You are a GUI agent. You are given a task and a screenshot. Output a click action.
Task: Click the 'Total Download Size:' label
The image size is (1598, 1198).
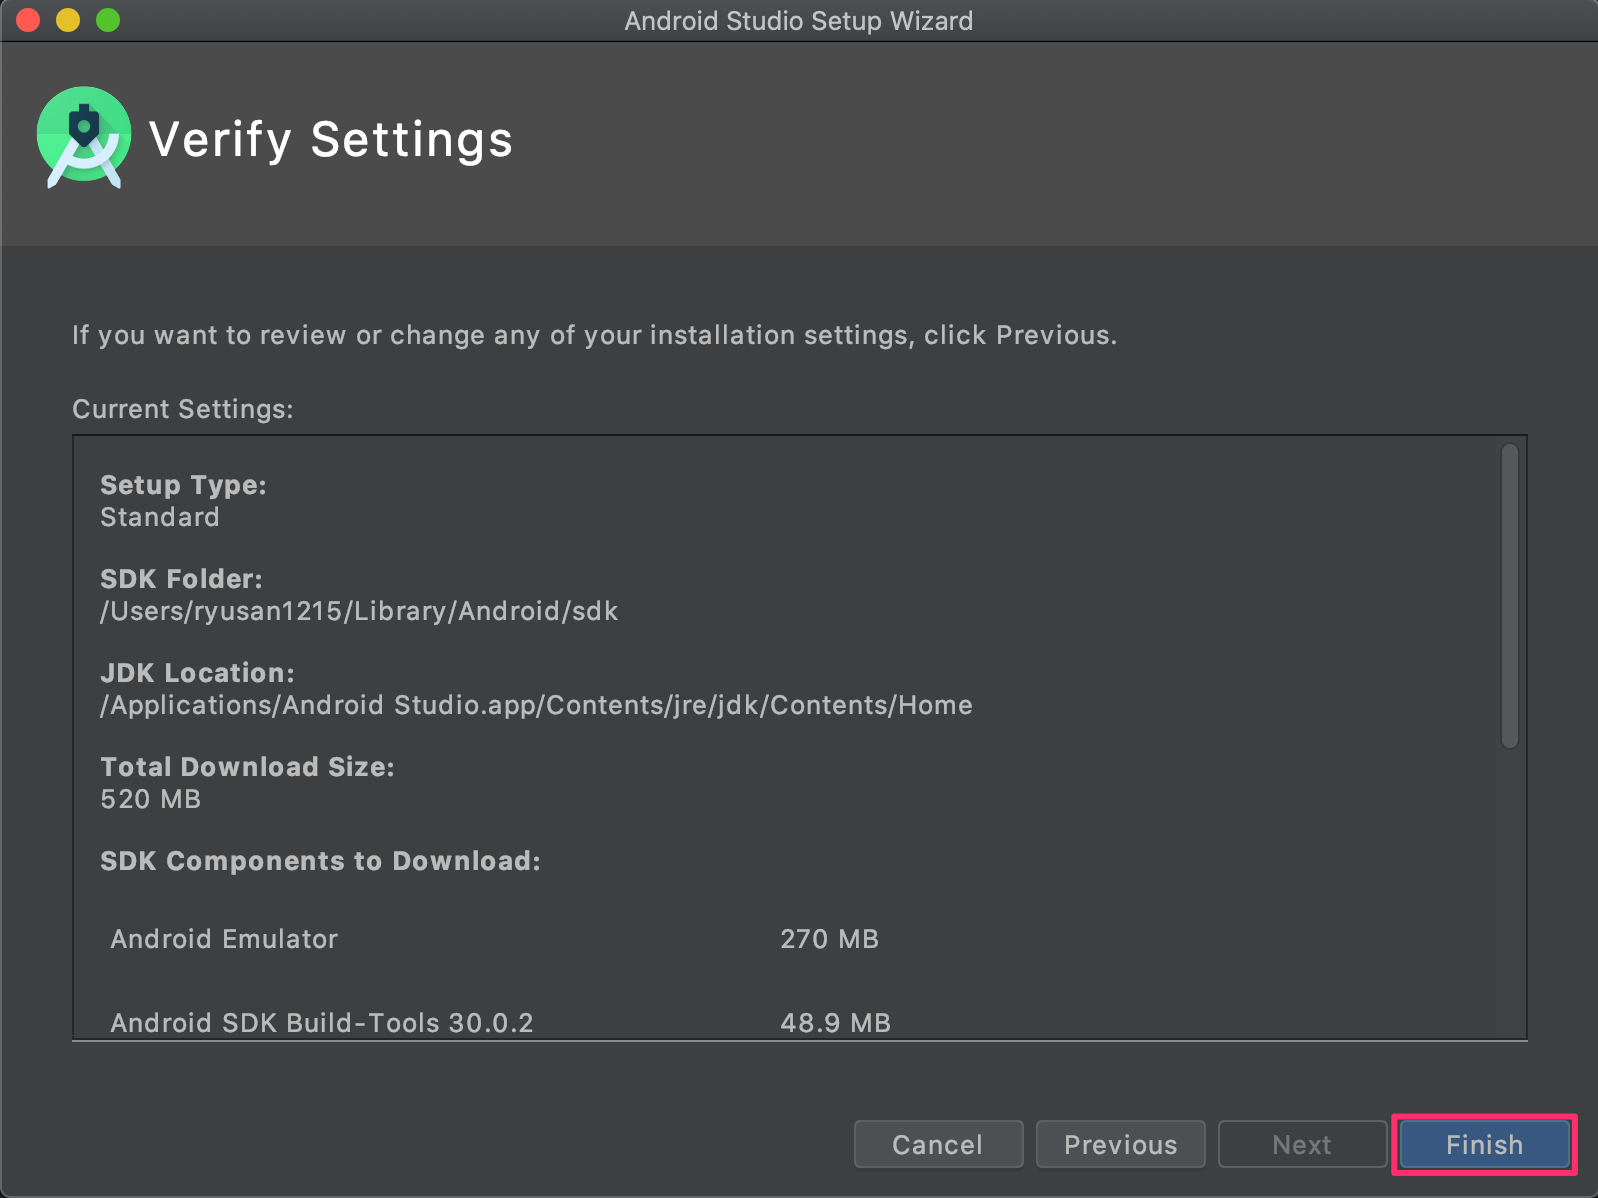tap(248, 767)
